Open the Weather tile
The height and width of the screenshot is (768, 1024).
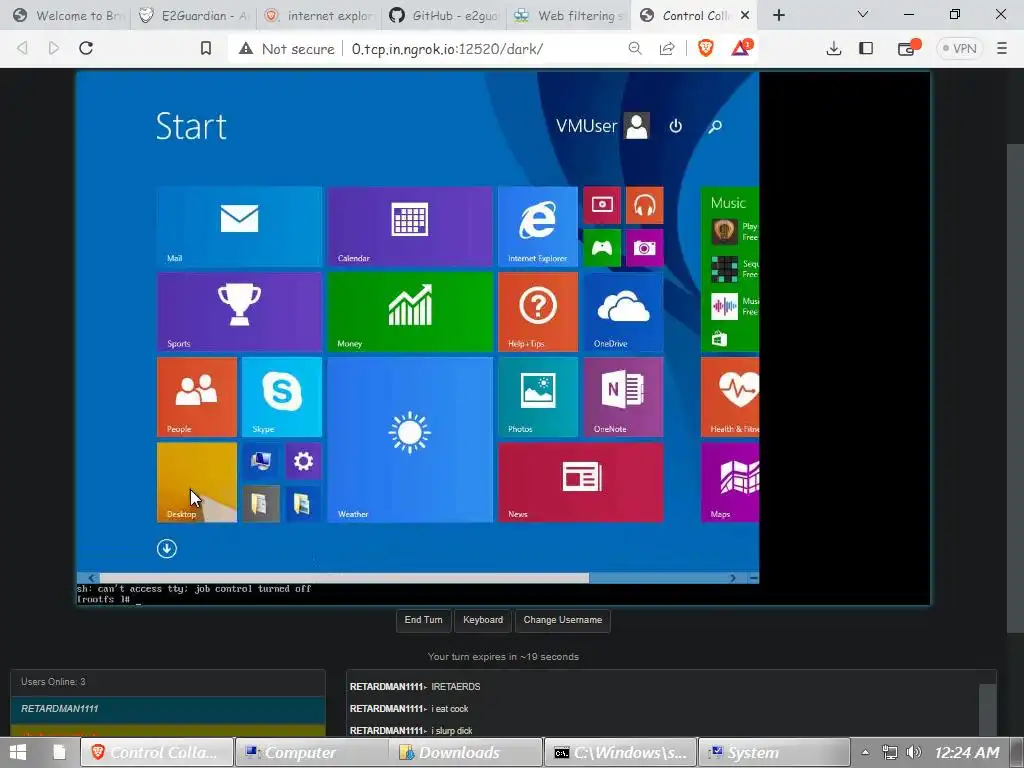click(409, 440)
